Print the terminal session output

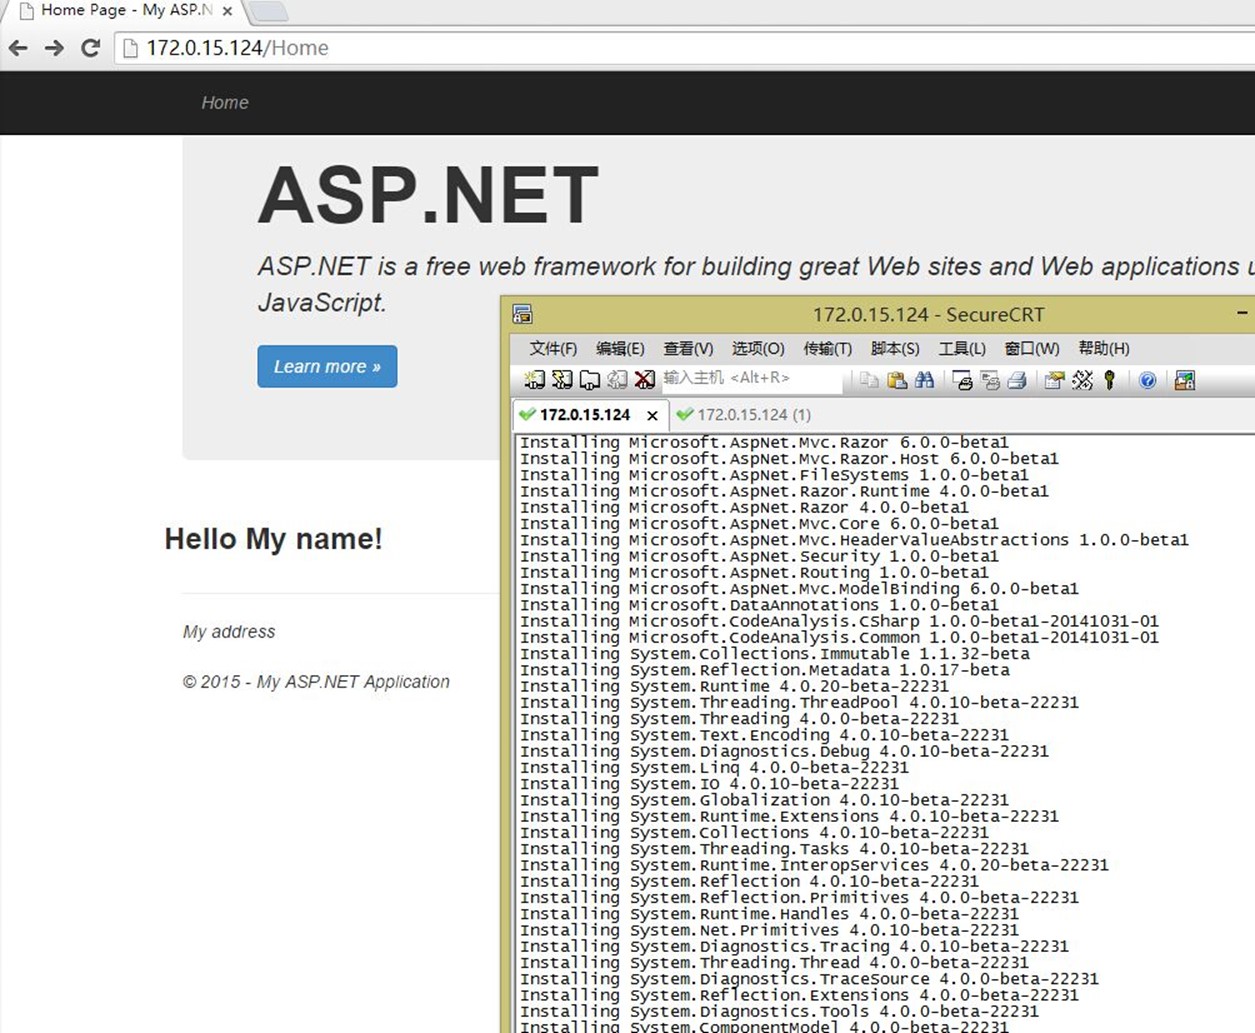click(1017, 380)
